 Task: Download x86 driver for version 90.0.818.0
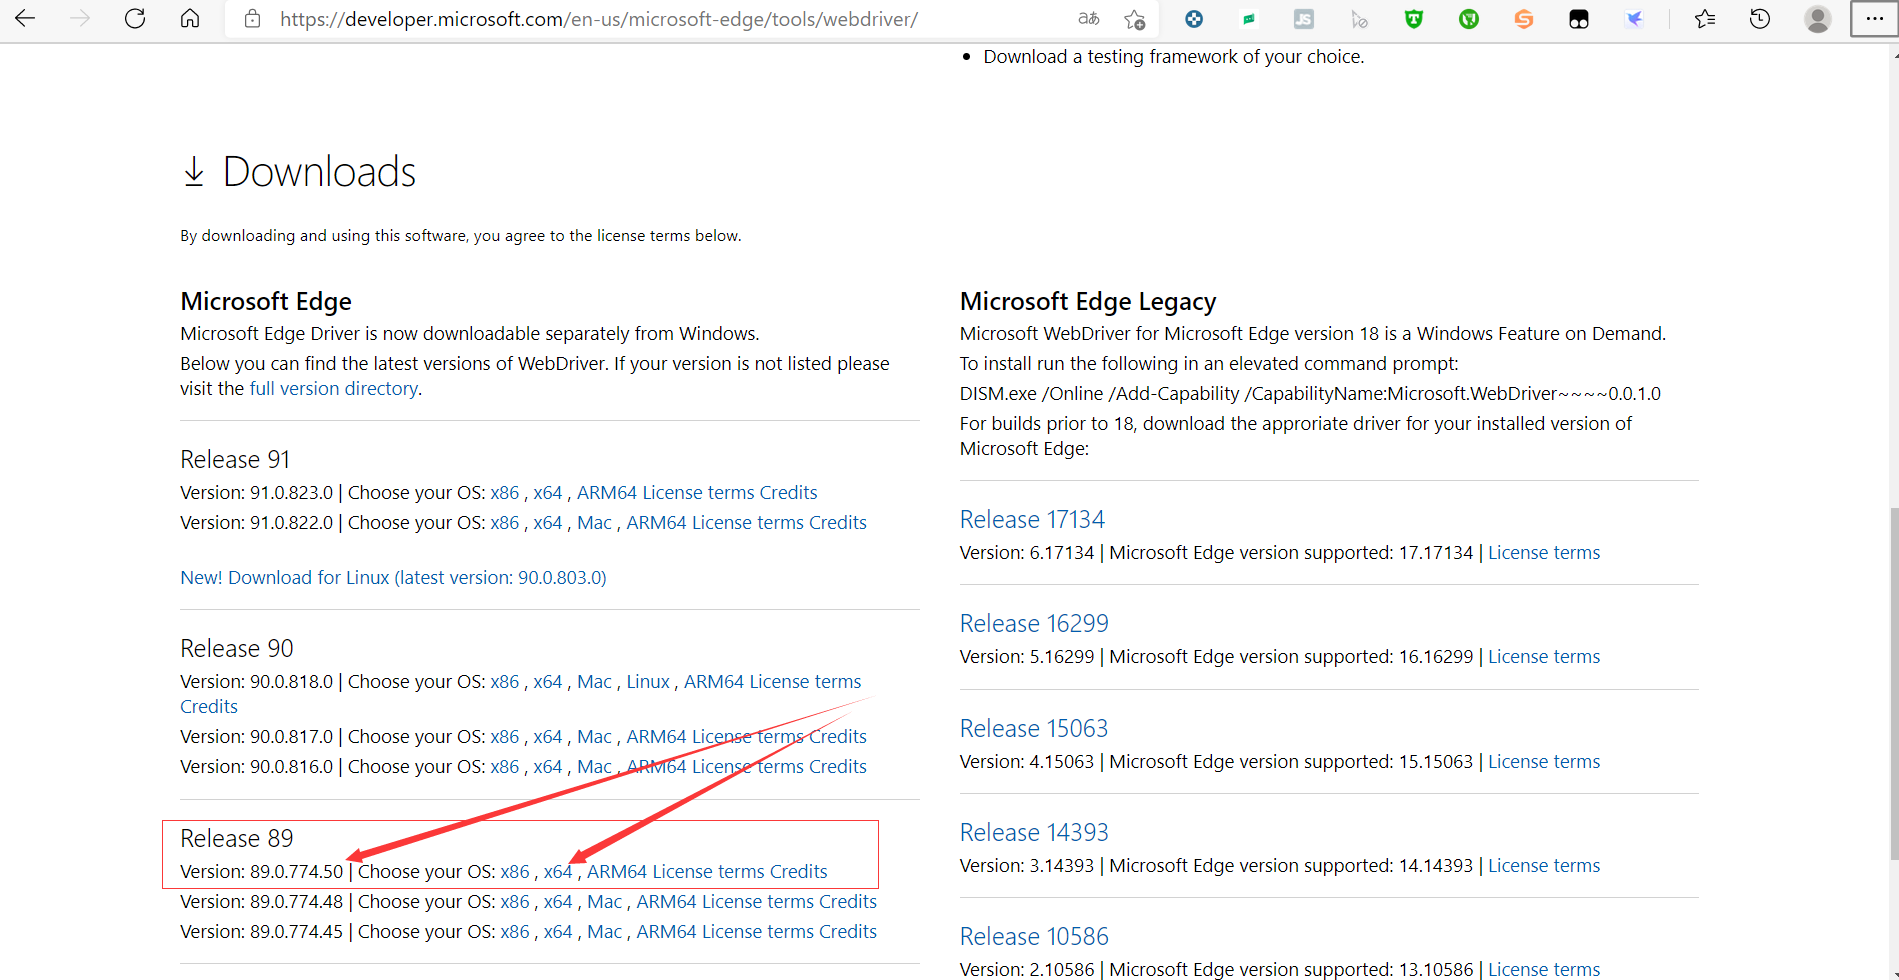505,681
